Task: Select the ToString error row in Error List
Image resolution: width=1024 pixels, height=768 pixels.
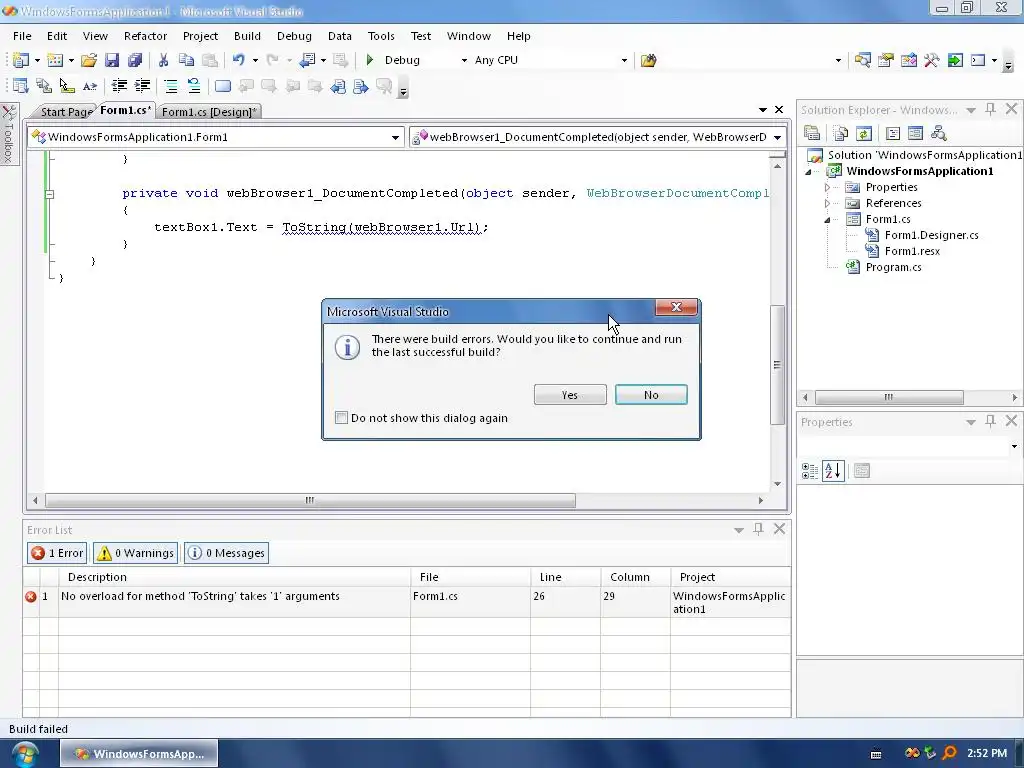Action: coord(406,602)
